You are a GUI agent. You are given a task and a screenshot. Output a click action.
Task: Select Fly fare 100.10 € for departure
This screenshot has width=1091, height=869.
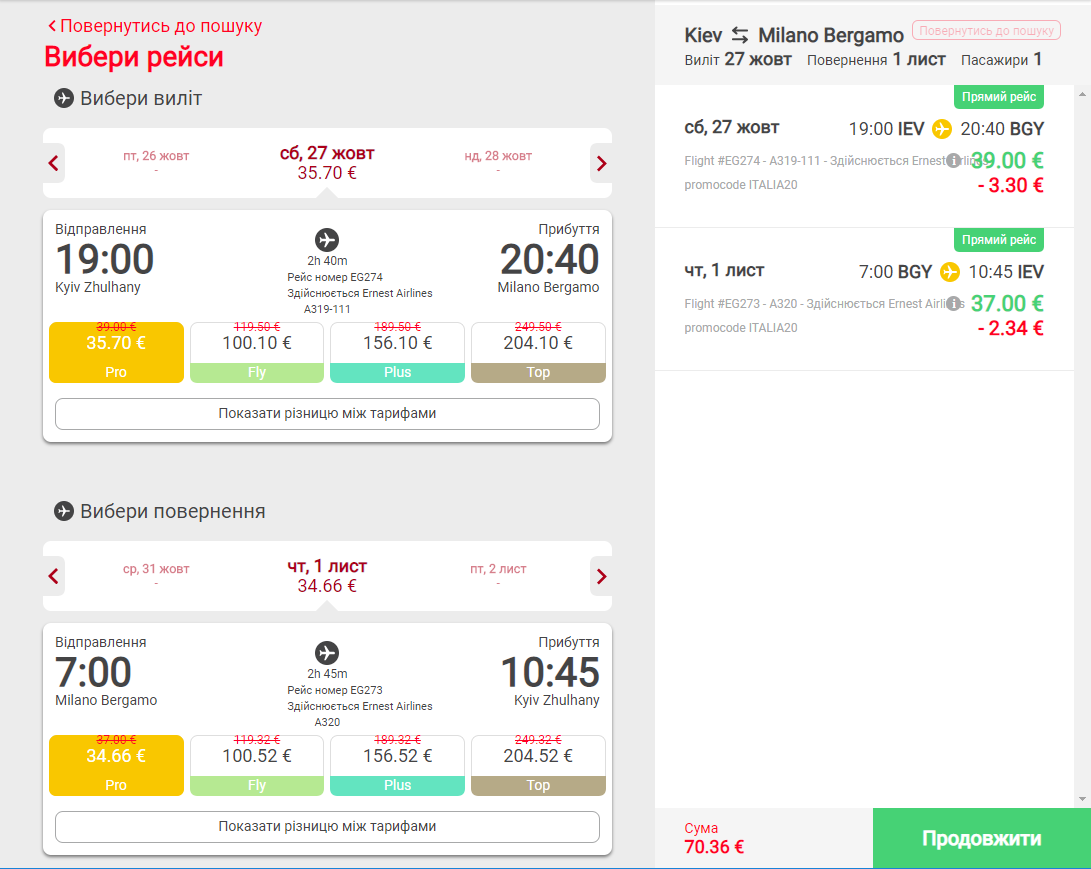pos(257,352)
